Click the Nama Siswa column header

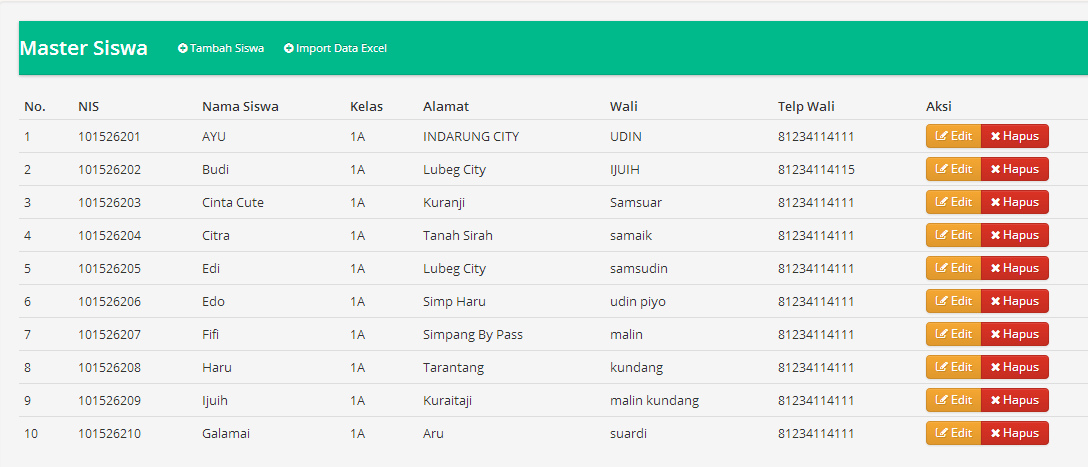point(240,106)
